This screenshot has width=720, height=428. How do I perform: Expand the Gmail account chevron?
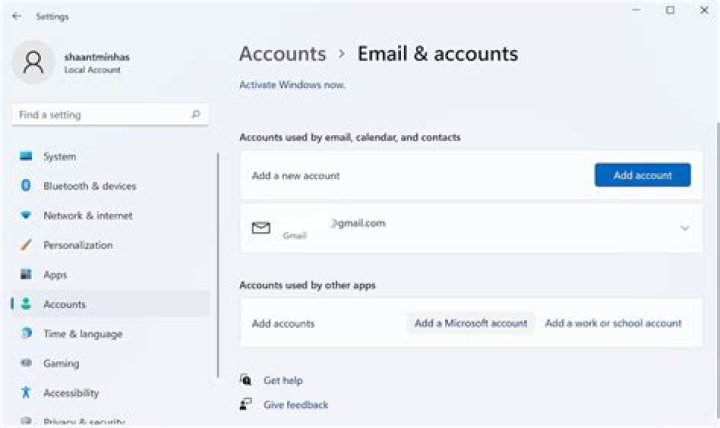[x=685, y=228]
